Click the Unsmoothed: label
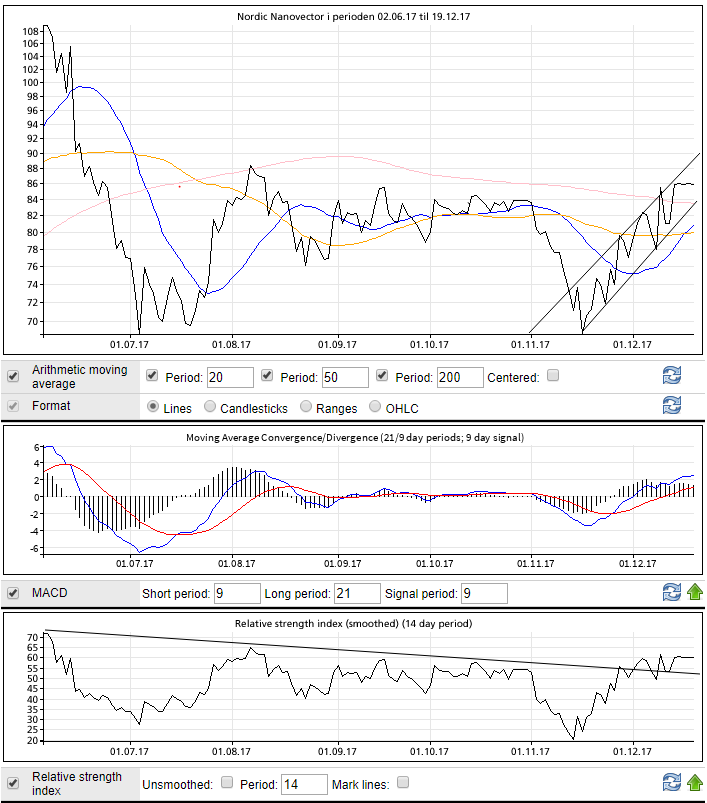Image resolution: width=707 pixels, height=803 pixels. click(177, 785)
